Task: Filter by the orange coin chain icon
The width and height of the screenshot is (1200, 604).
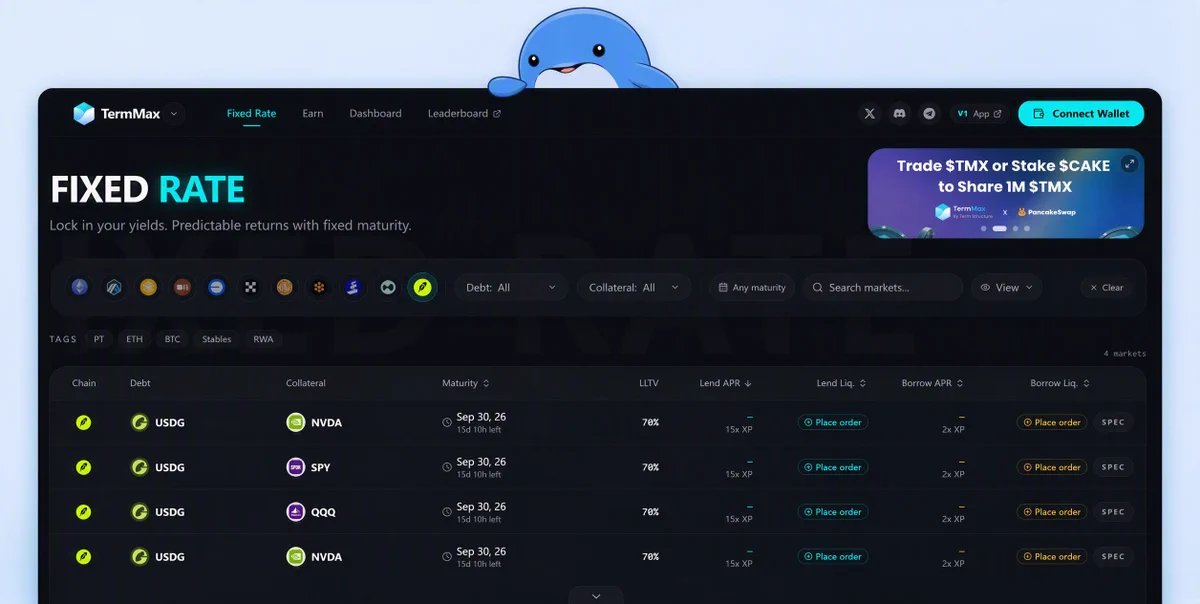Action: tap(284, 287)
